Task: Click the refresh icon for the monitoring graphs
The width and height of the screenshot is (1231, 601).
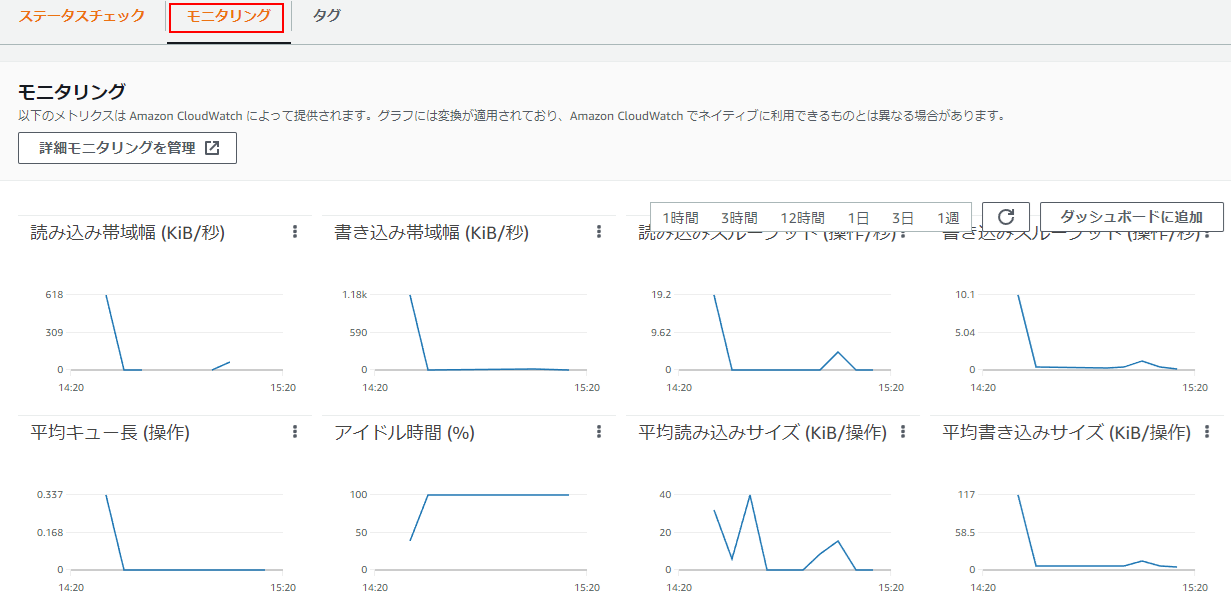Action: (1006, 217)
